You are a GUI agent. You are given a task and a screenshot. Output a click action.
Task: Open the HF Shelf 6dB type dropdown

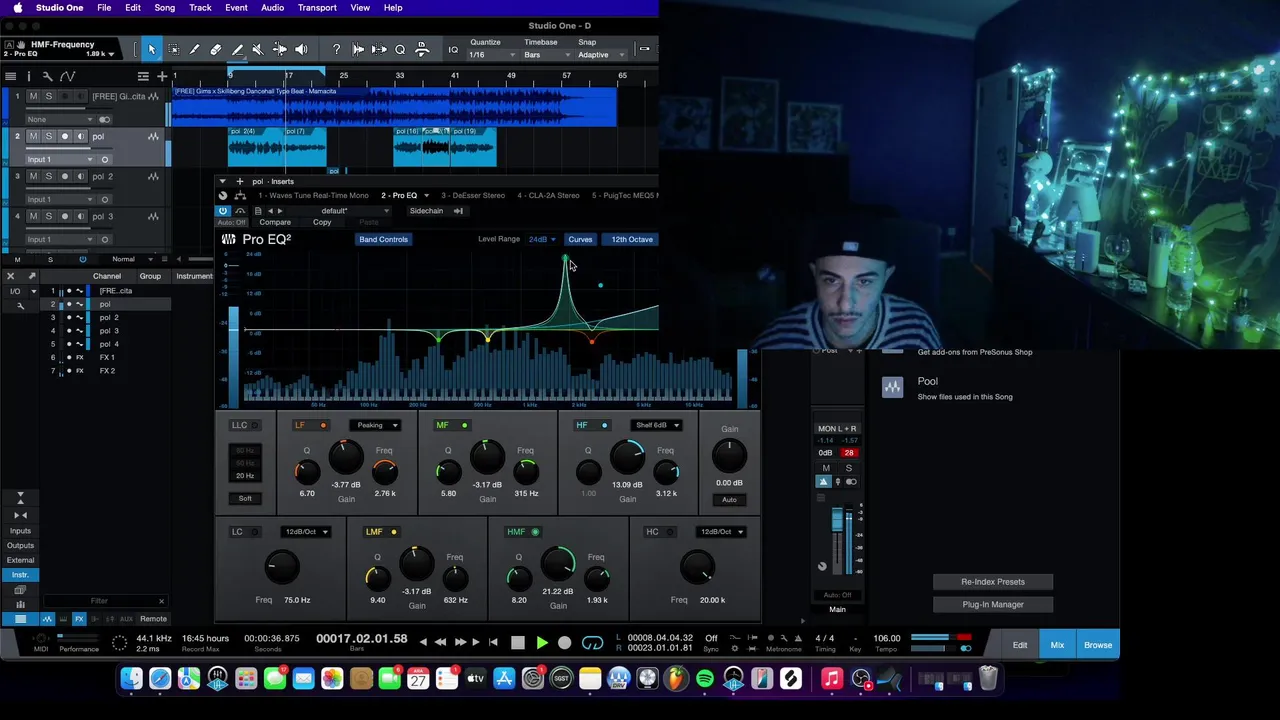656,425
